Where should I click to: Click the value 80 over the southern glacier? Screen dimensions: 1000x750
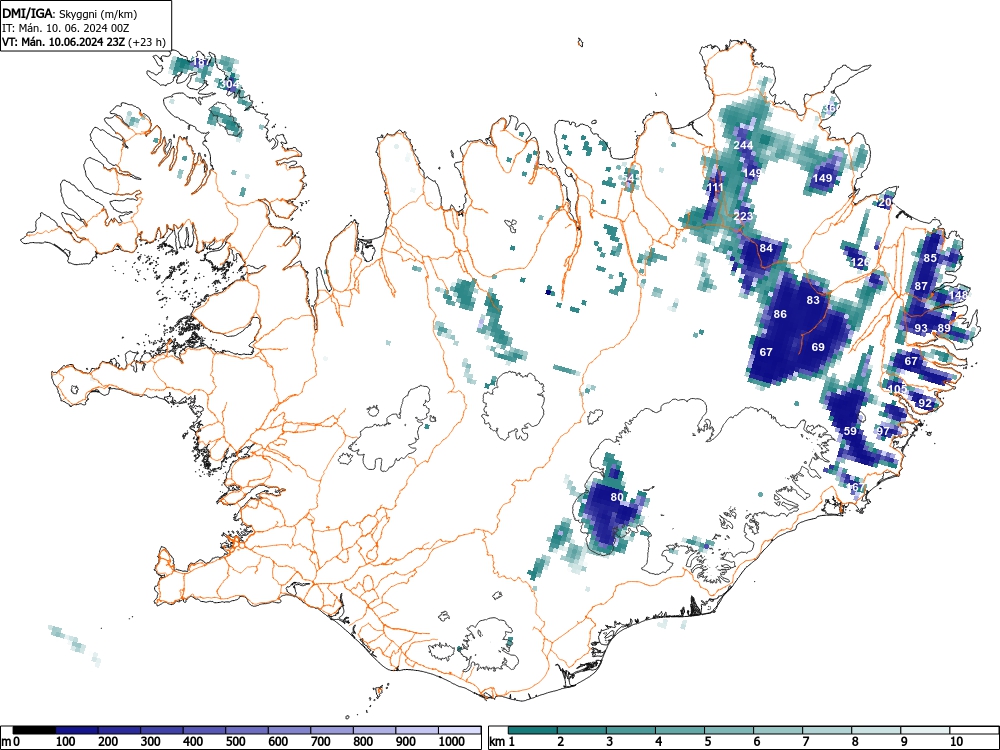(x=617, y=497)
